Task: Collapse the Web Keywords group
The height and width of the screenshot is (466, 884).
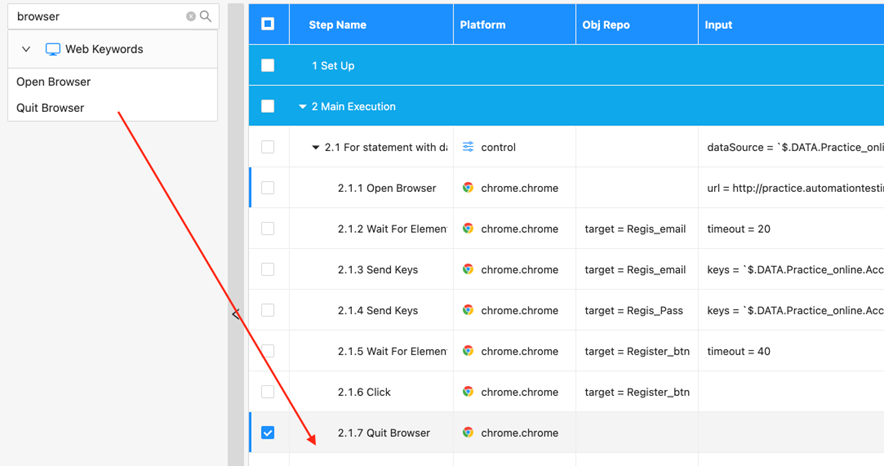Action: [x=26, y=49]
